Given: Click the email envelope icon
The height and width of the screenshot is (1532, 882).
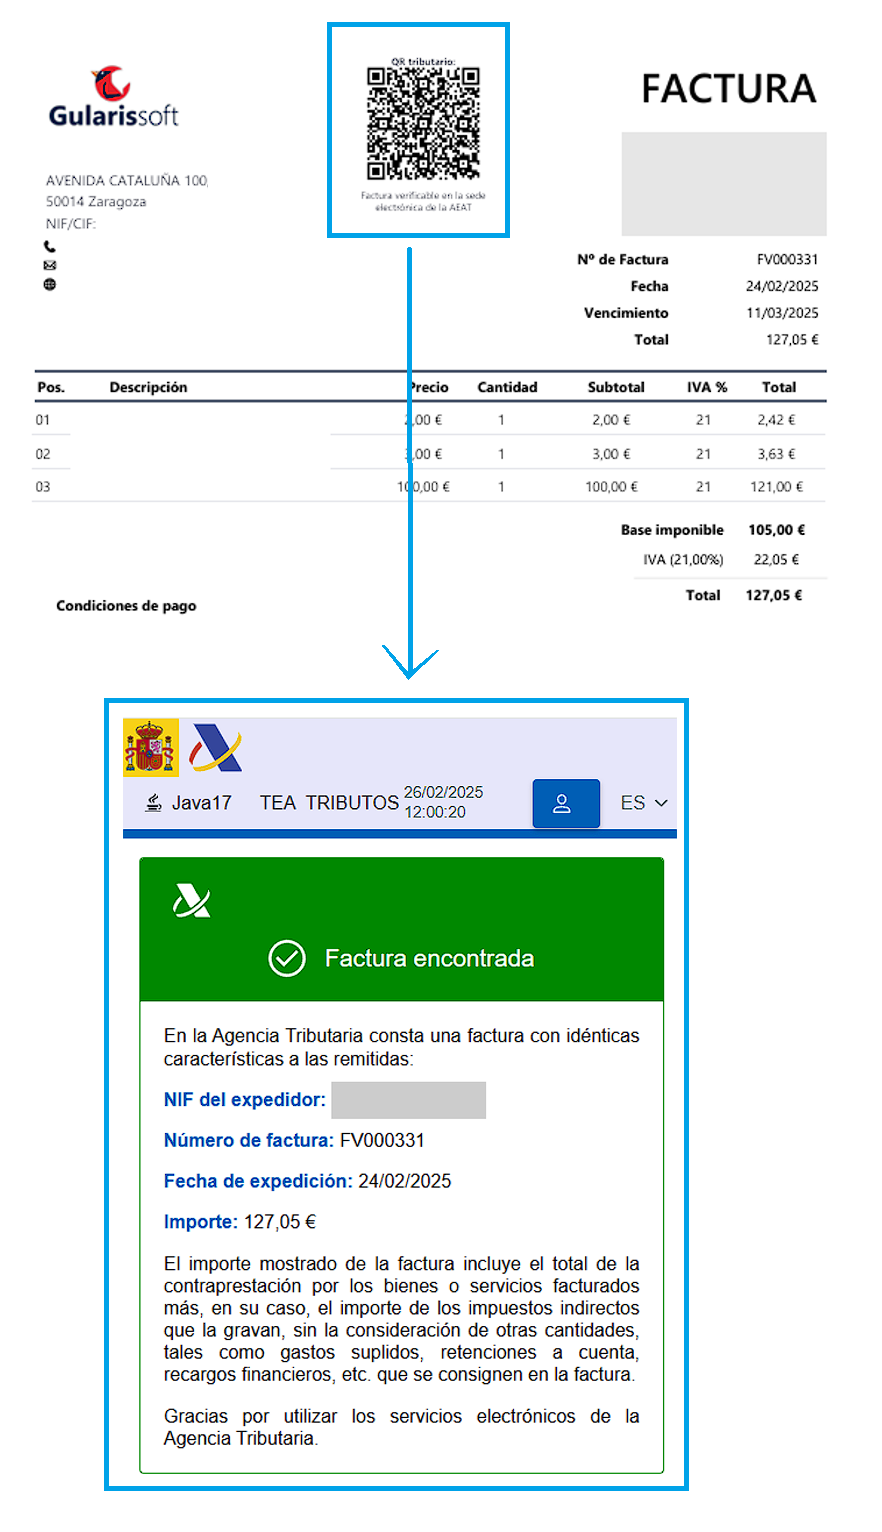Looking at the screenshot, I should coord(50,265).
